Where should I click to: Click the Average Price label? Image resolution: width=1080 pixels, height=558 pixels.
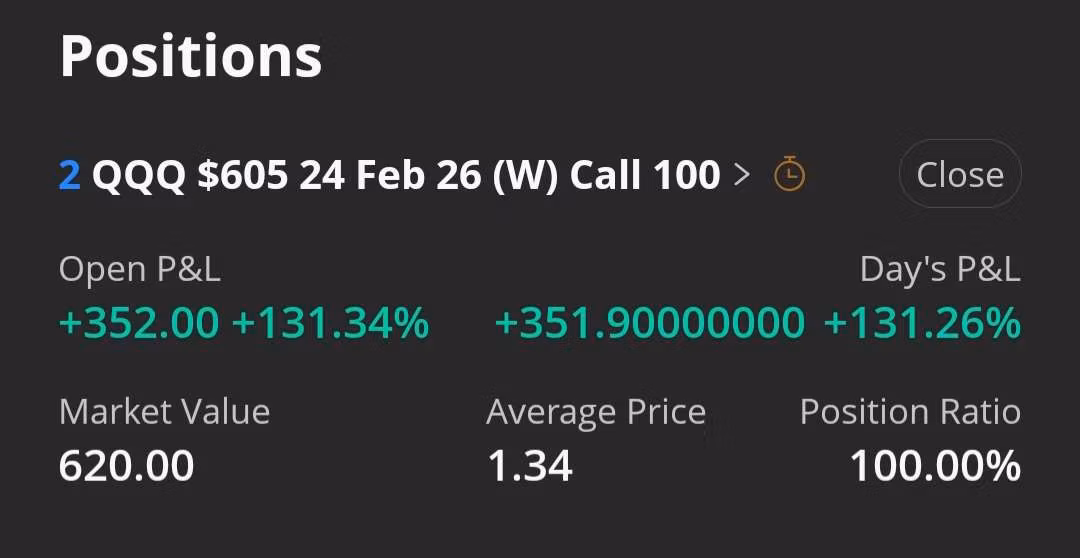click(x=596, y=412)
